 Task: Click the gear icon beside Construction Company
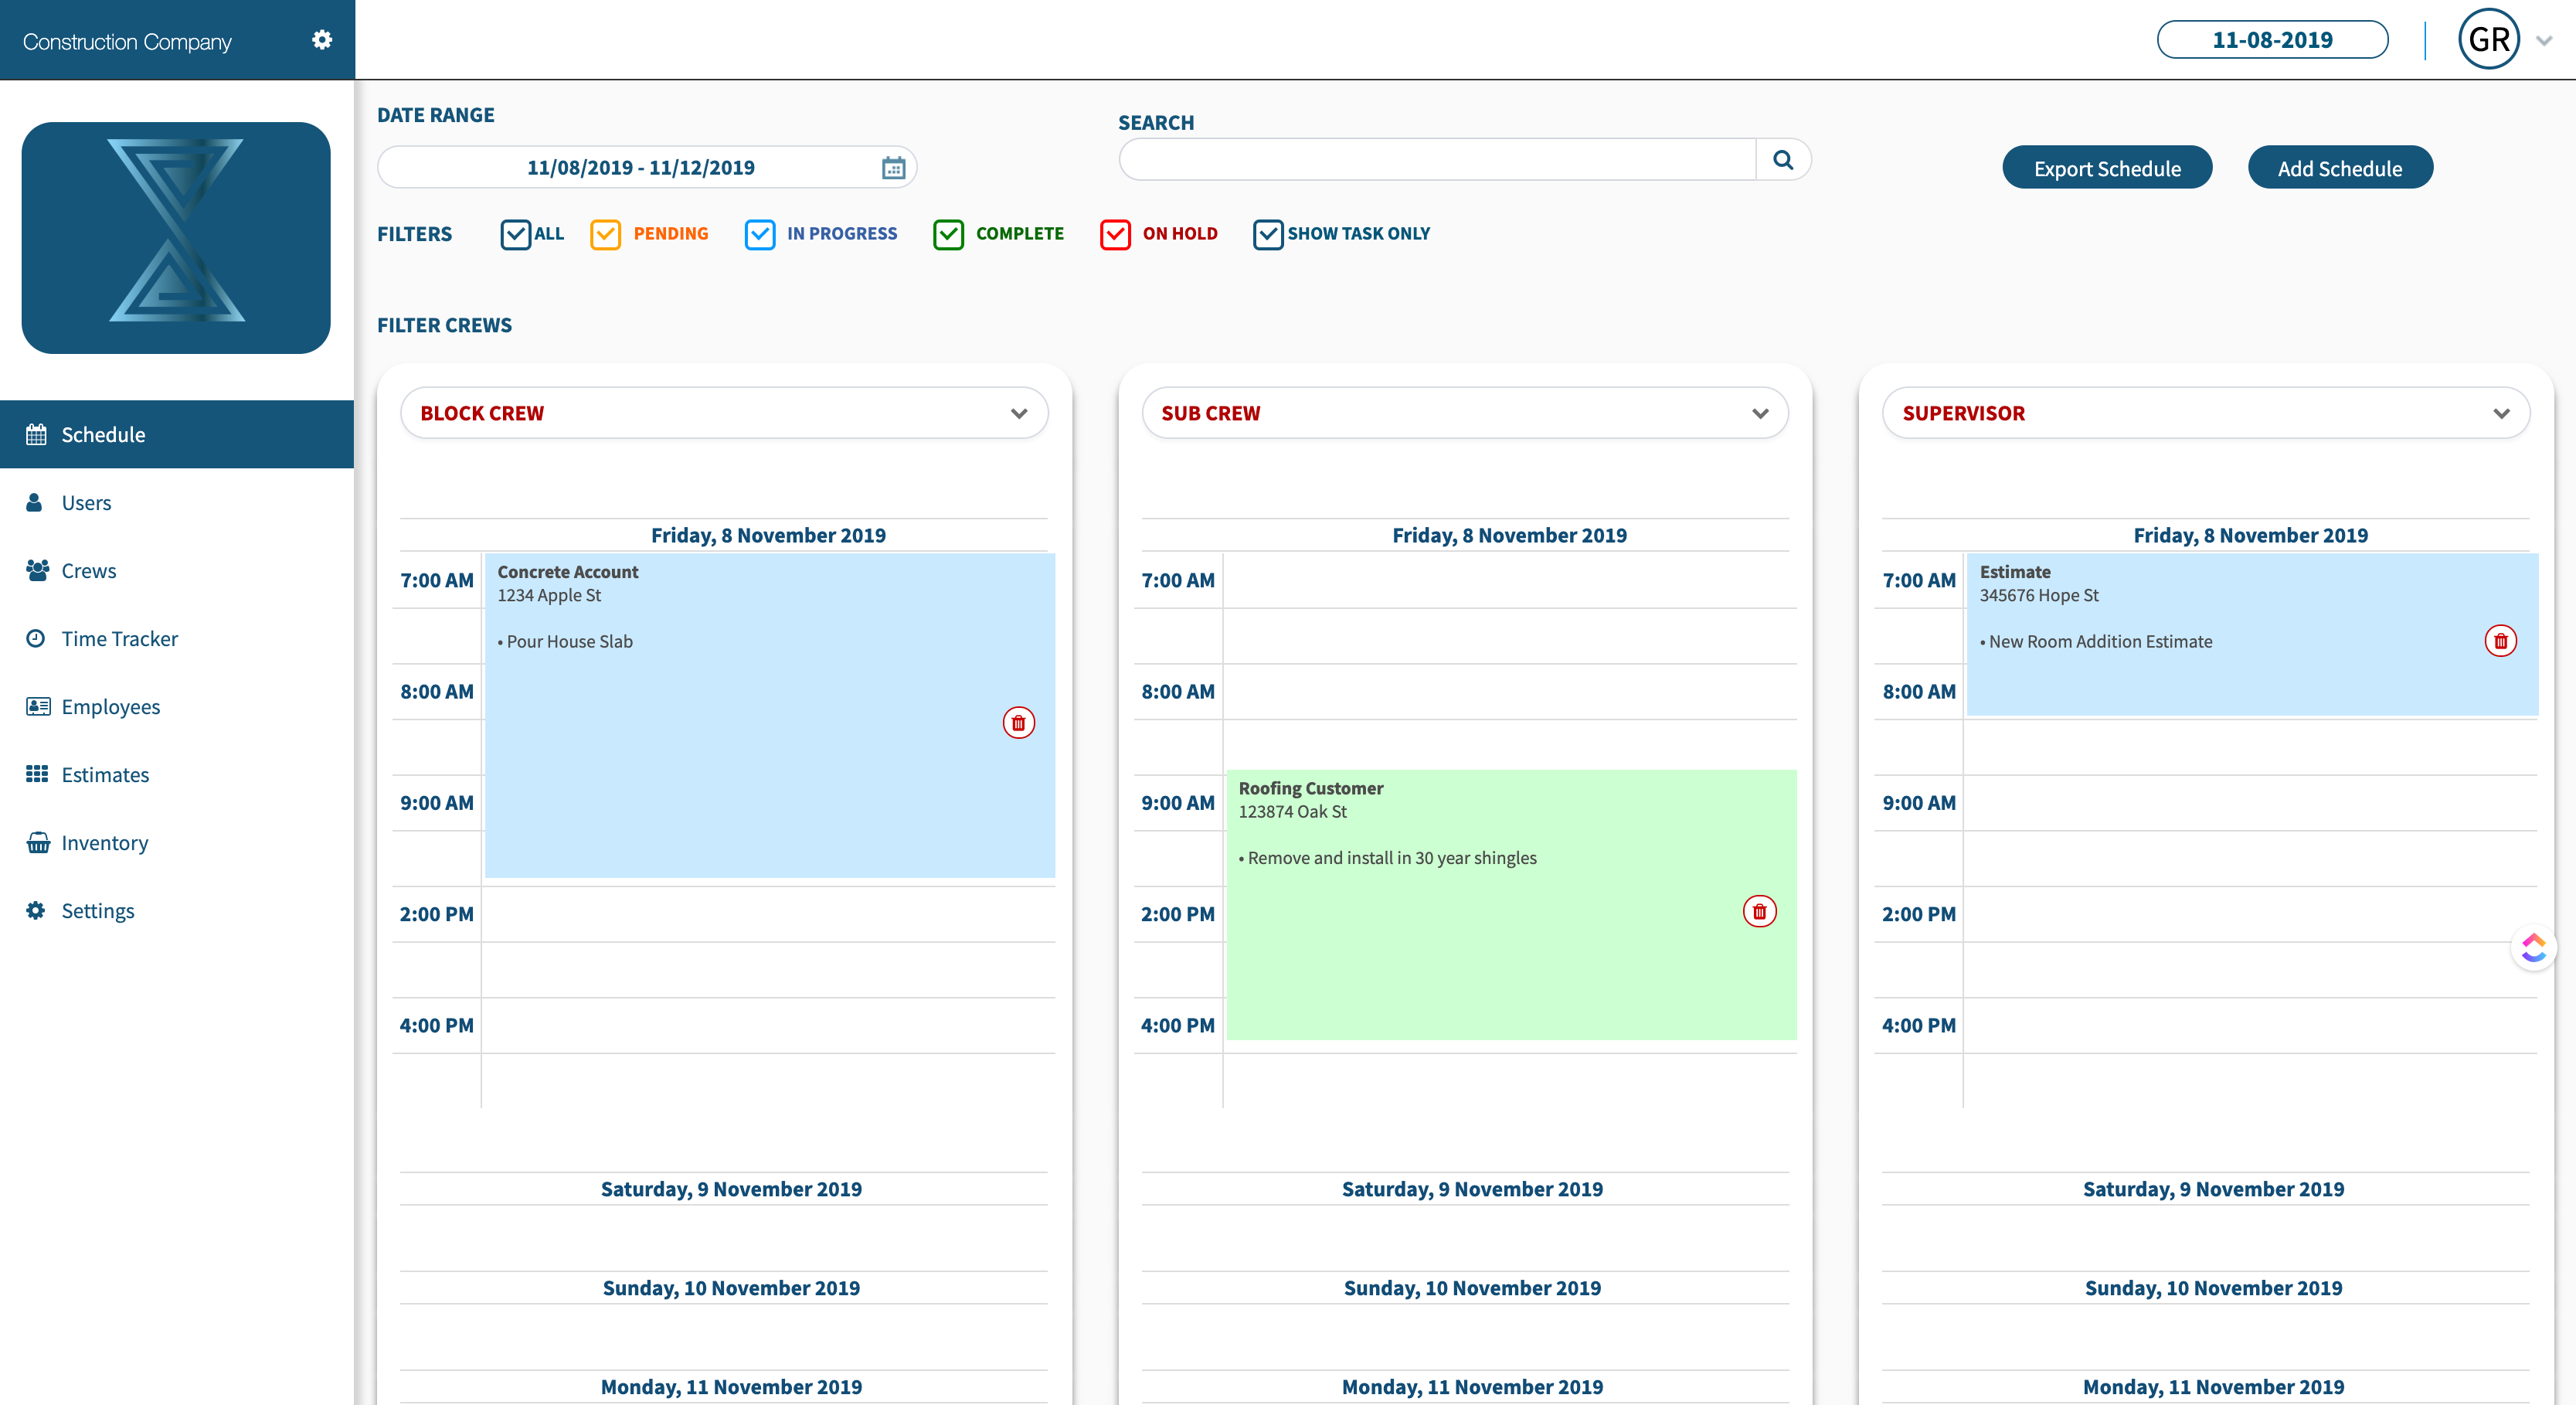click(321, 40)
